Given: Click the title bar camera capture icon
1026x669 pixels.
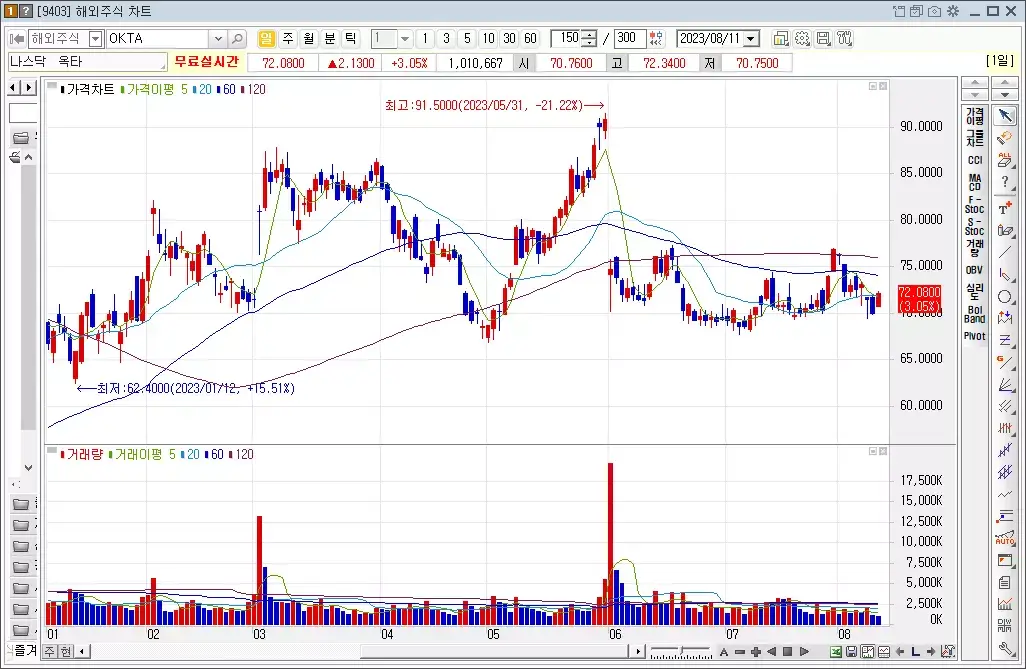Looking at the screenshot, I should tap(934, 11).
